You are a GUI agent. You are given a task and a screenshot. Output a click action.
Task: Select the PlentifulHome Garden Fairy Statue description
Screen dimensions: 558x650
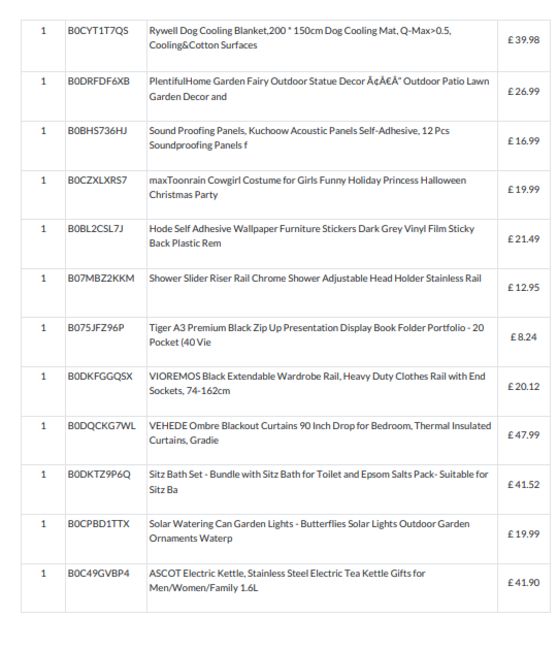coord(319,89)
